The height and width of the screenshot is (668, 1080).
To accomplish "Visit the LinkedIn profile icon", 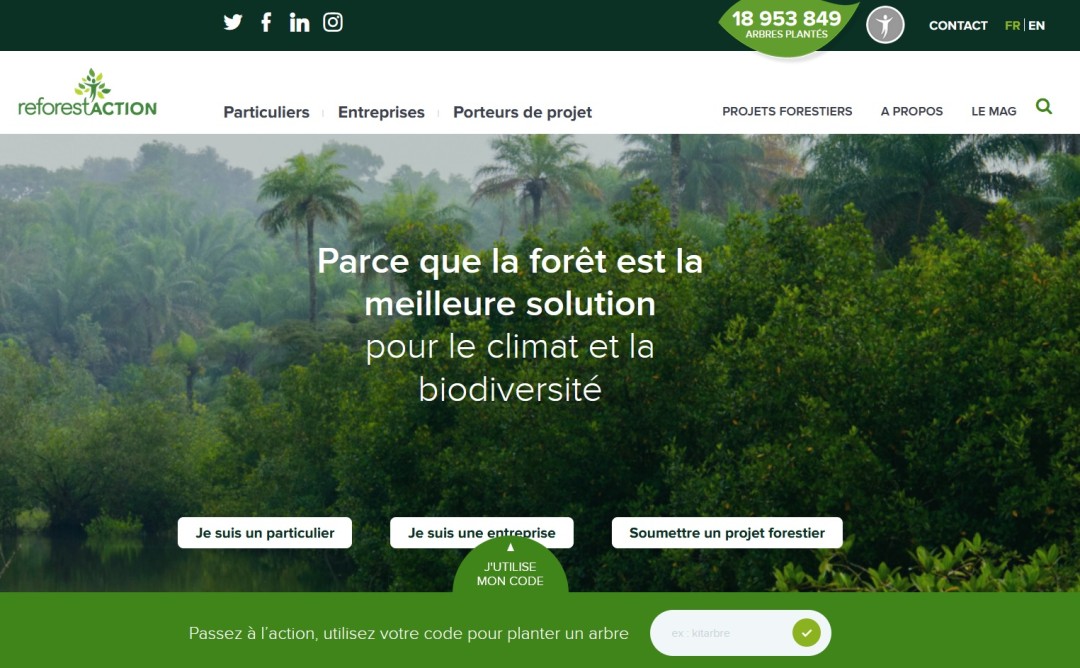I will [x=299, y=23].
